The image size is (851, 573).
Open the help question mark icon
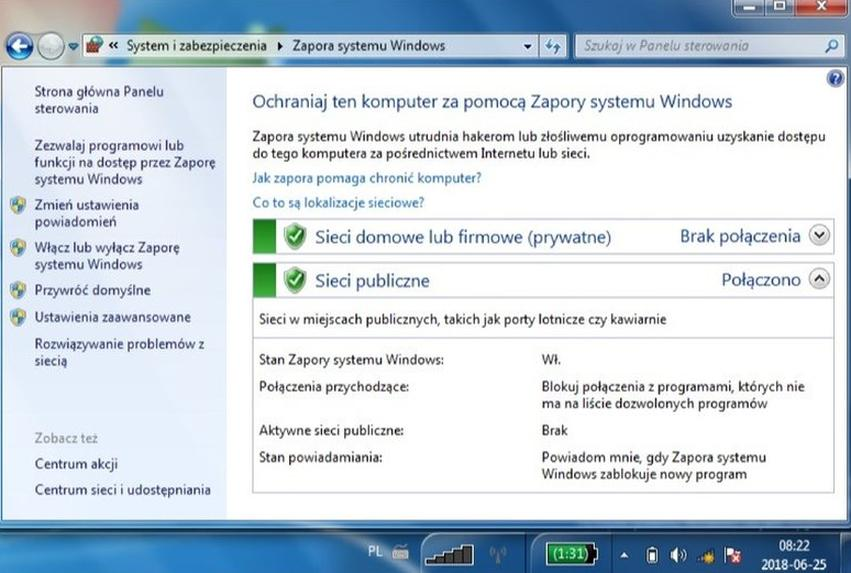[x=836, y=77]
